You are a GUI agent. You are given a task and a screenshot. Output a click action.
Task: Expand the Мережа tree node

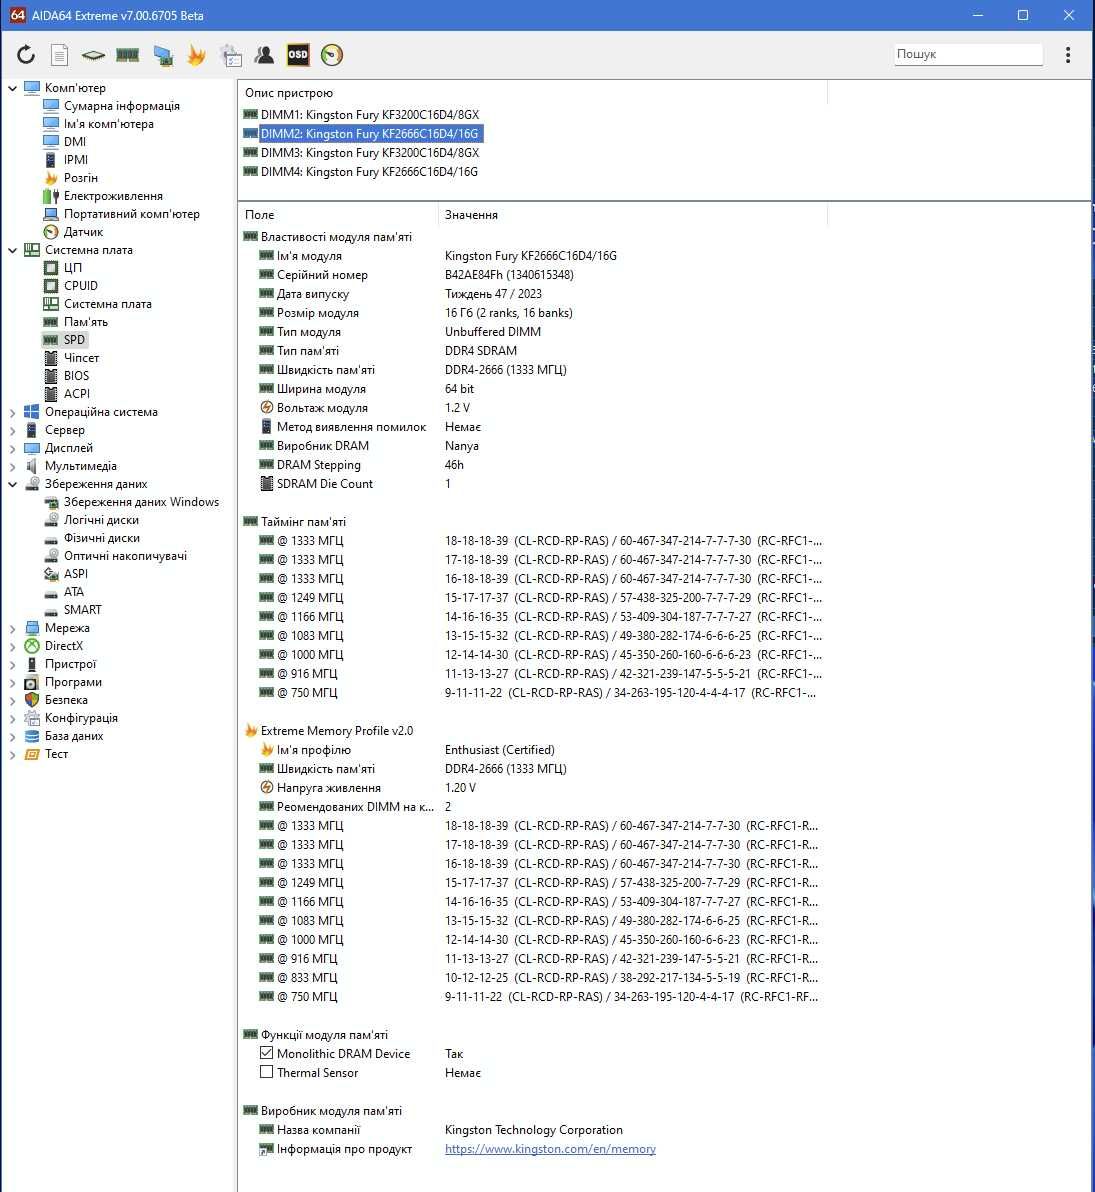pyautogui.click(x=12, y=628)
